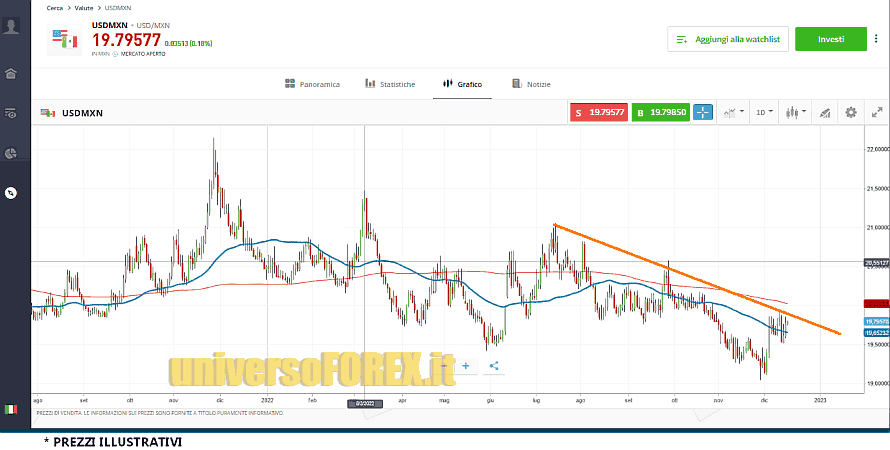Switch to the Statistiche tab
The width and height of the screenshot is (890, 450).
tap(390, 84)
